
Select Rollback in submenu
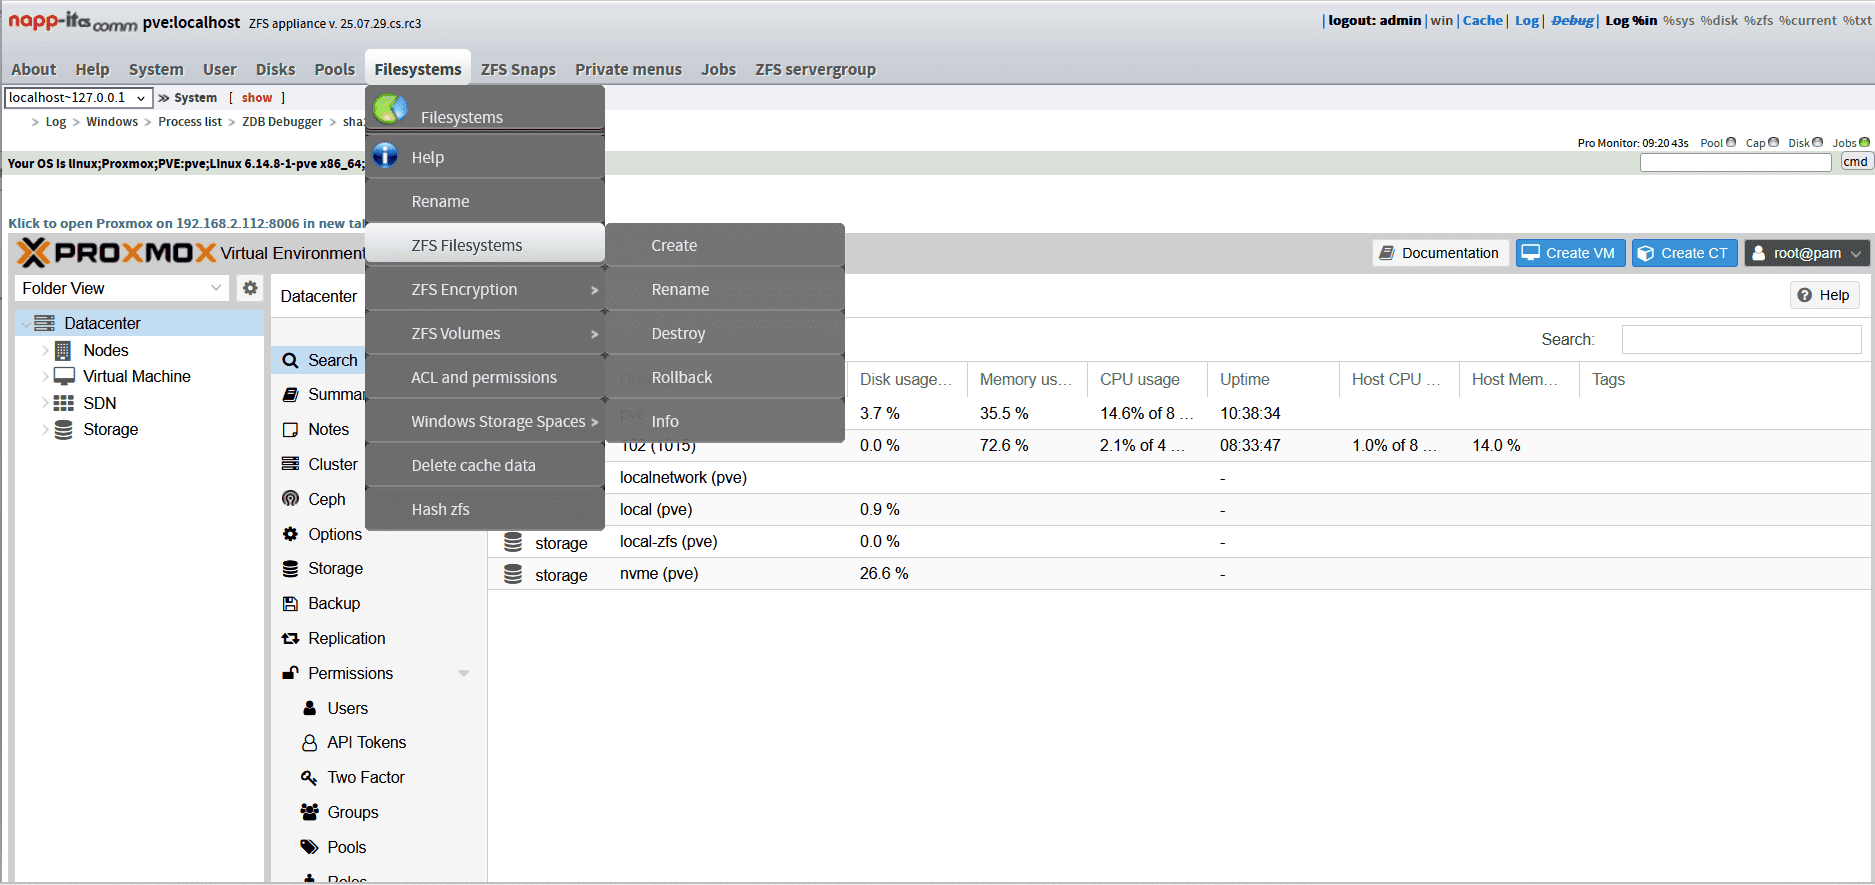click(725, 377)
